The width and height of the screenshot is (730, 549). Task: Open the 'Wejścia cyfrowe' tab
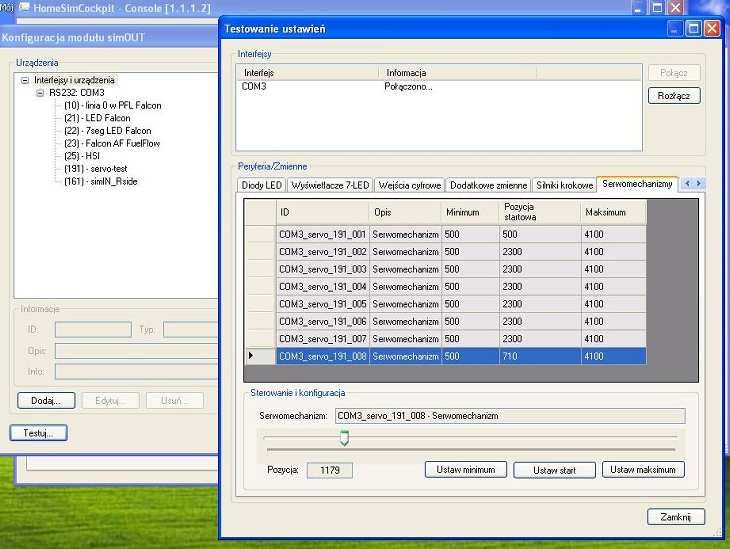408,185
